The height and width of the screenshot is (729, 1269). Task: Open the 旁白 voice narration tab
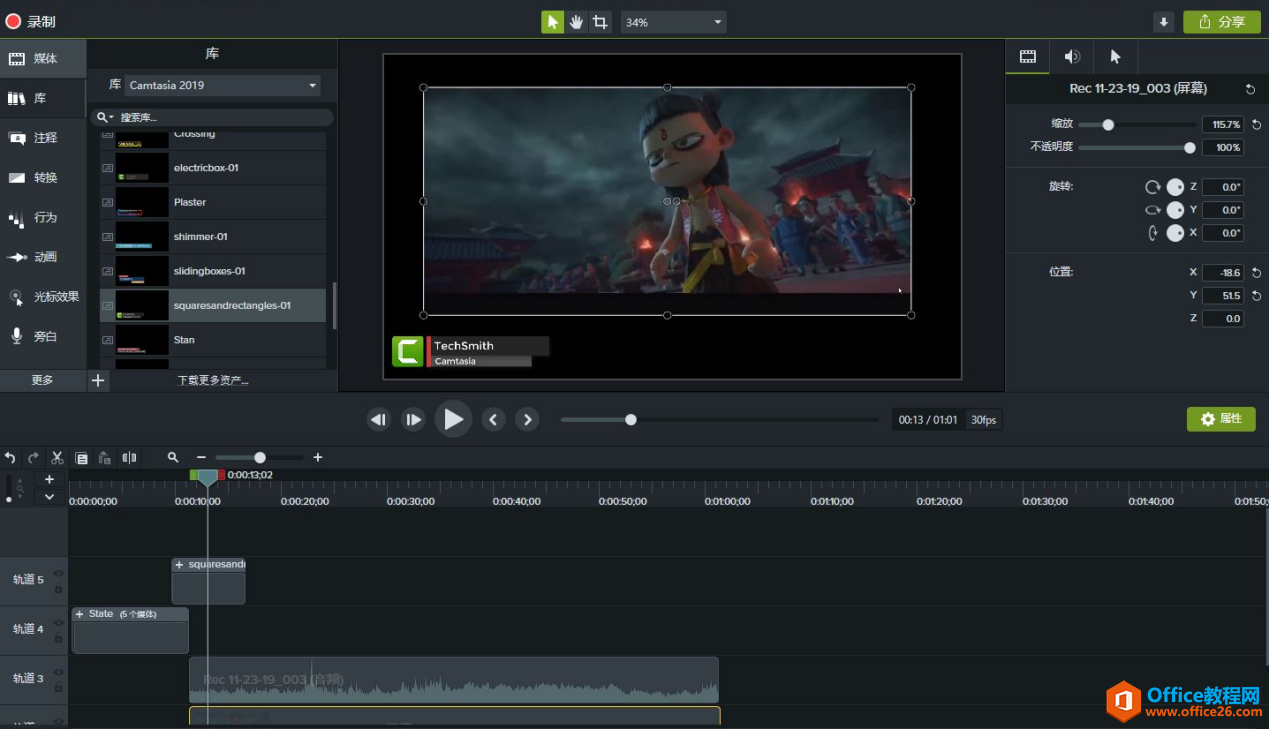click(x=43, y=337)
